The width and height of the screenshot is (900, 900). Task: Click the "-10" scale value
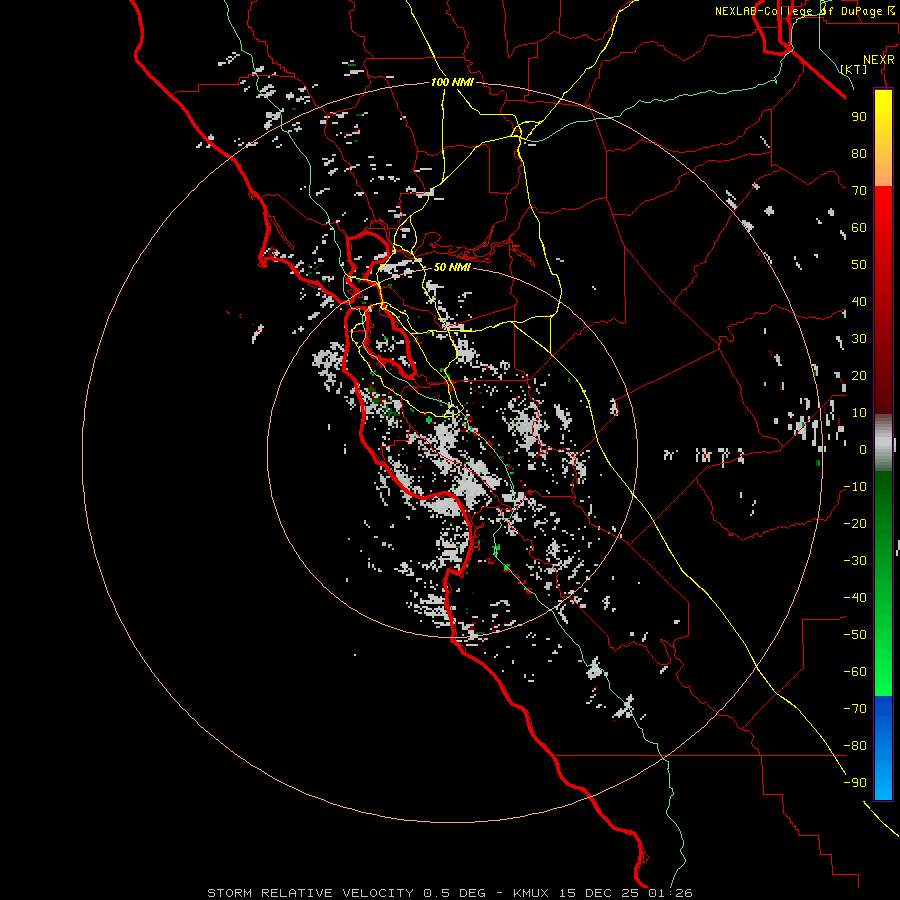coord(855,487)
